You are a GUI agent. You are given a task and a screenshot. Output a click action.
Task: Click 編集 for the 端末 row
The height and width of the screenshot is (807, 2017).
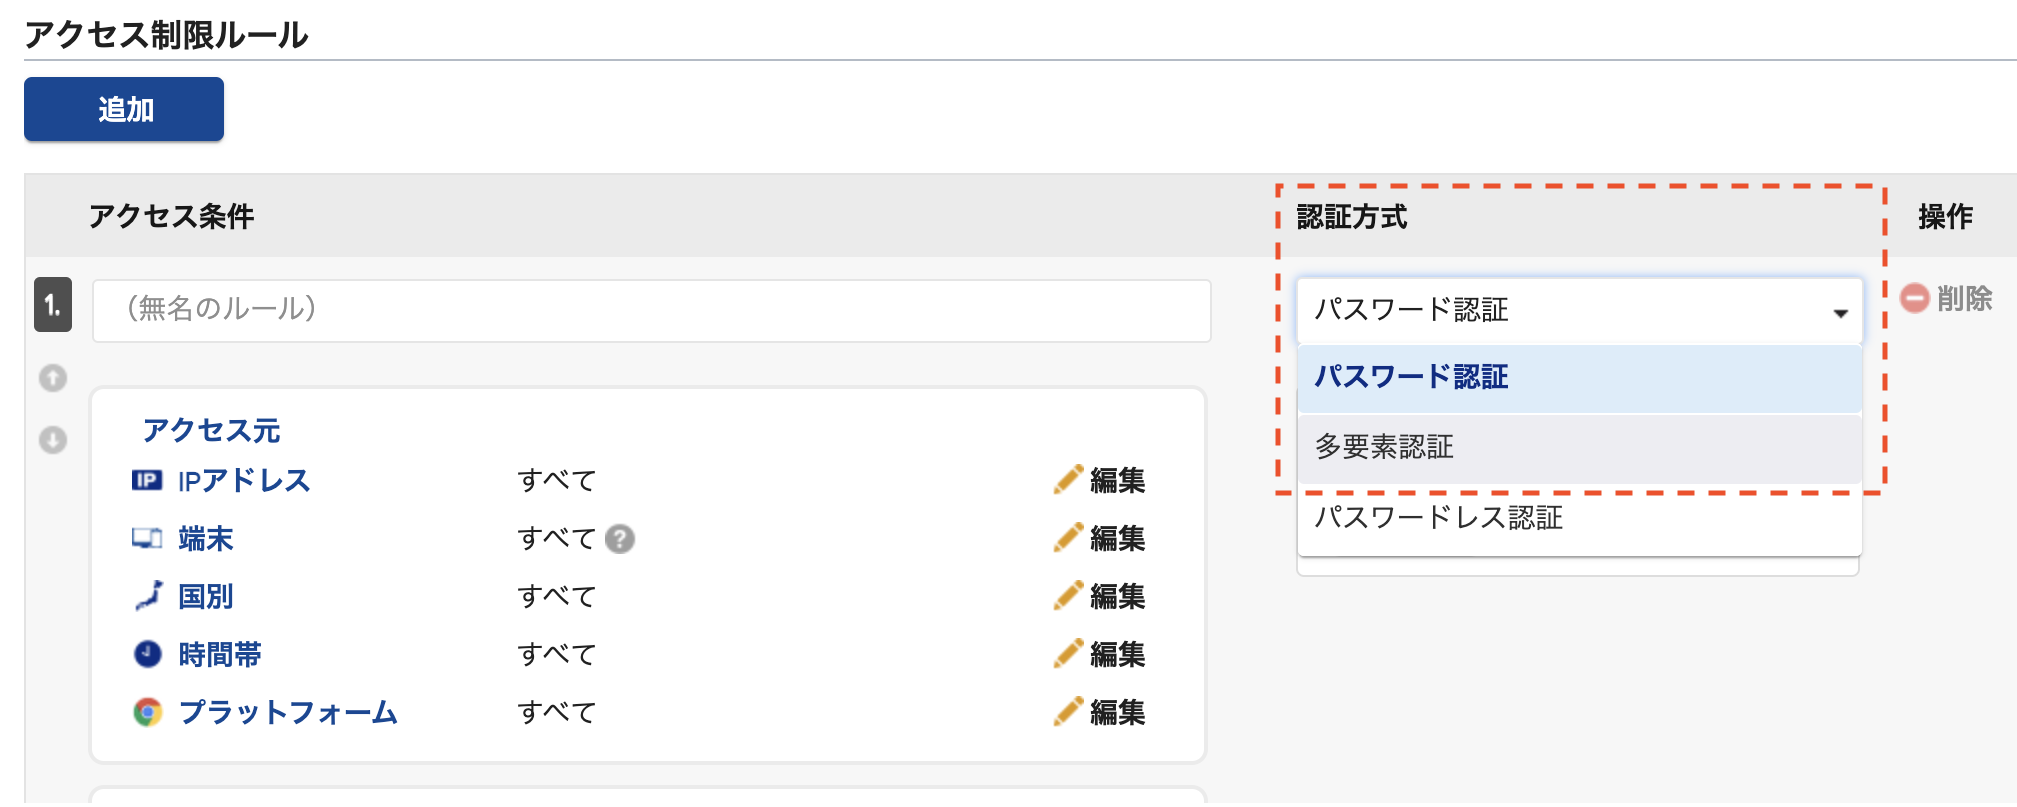(1099, 538)
